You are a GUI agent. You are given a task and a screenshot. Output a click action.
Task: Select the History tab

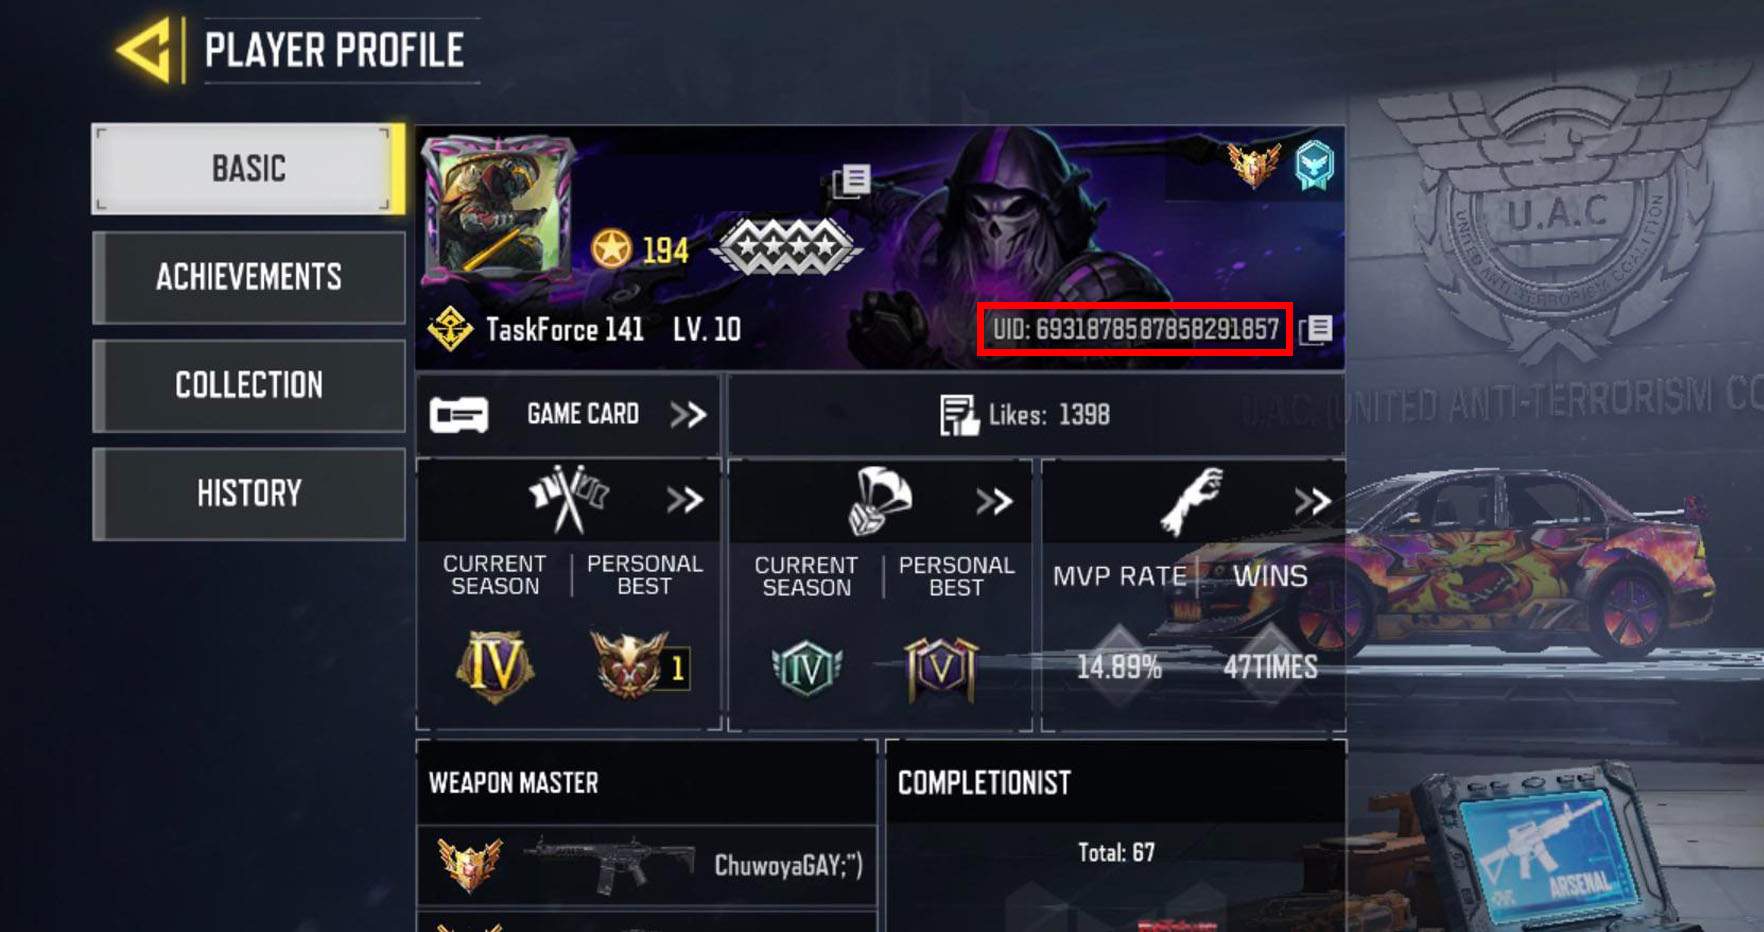pyautogui.click(x=249, y=493)
